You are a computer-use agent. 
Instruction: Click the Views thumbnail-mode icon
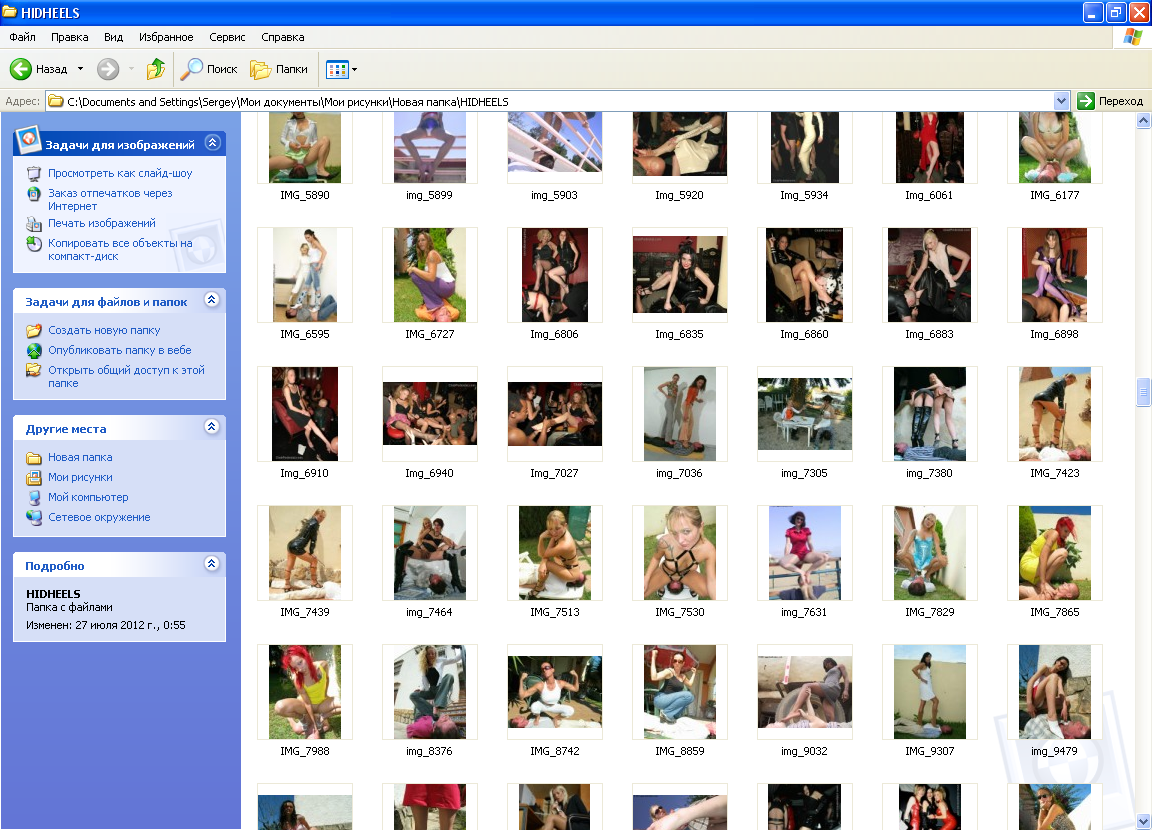pyautogui.click(x=337, y=70)
